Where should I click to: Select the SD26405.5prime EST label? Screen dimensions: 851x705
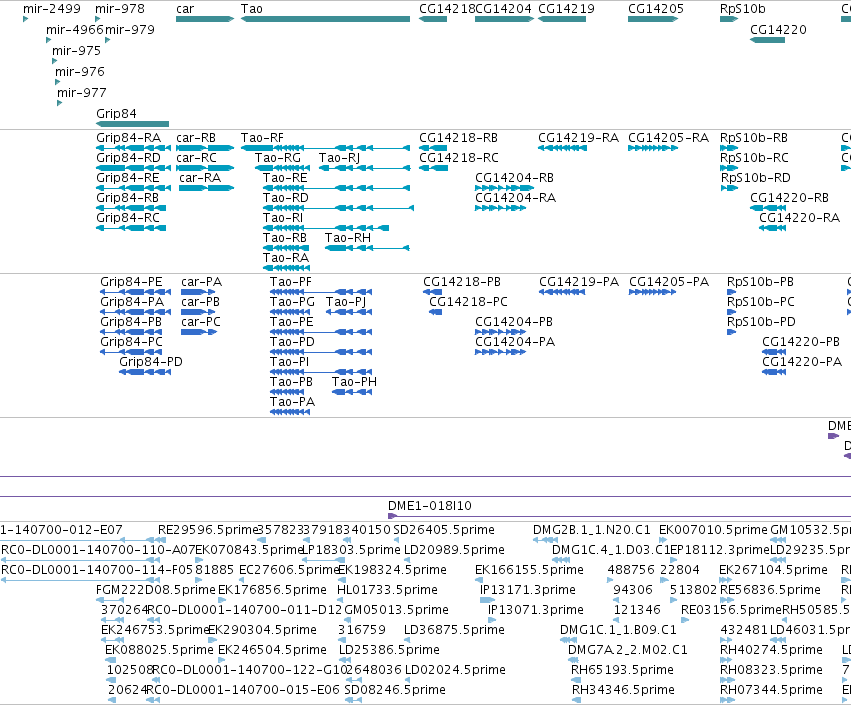pos(444,530)
